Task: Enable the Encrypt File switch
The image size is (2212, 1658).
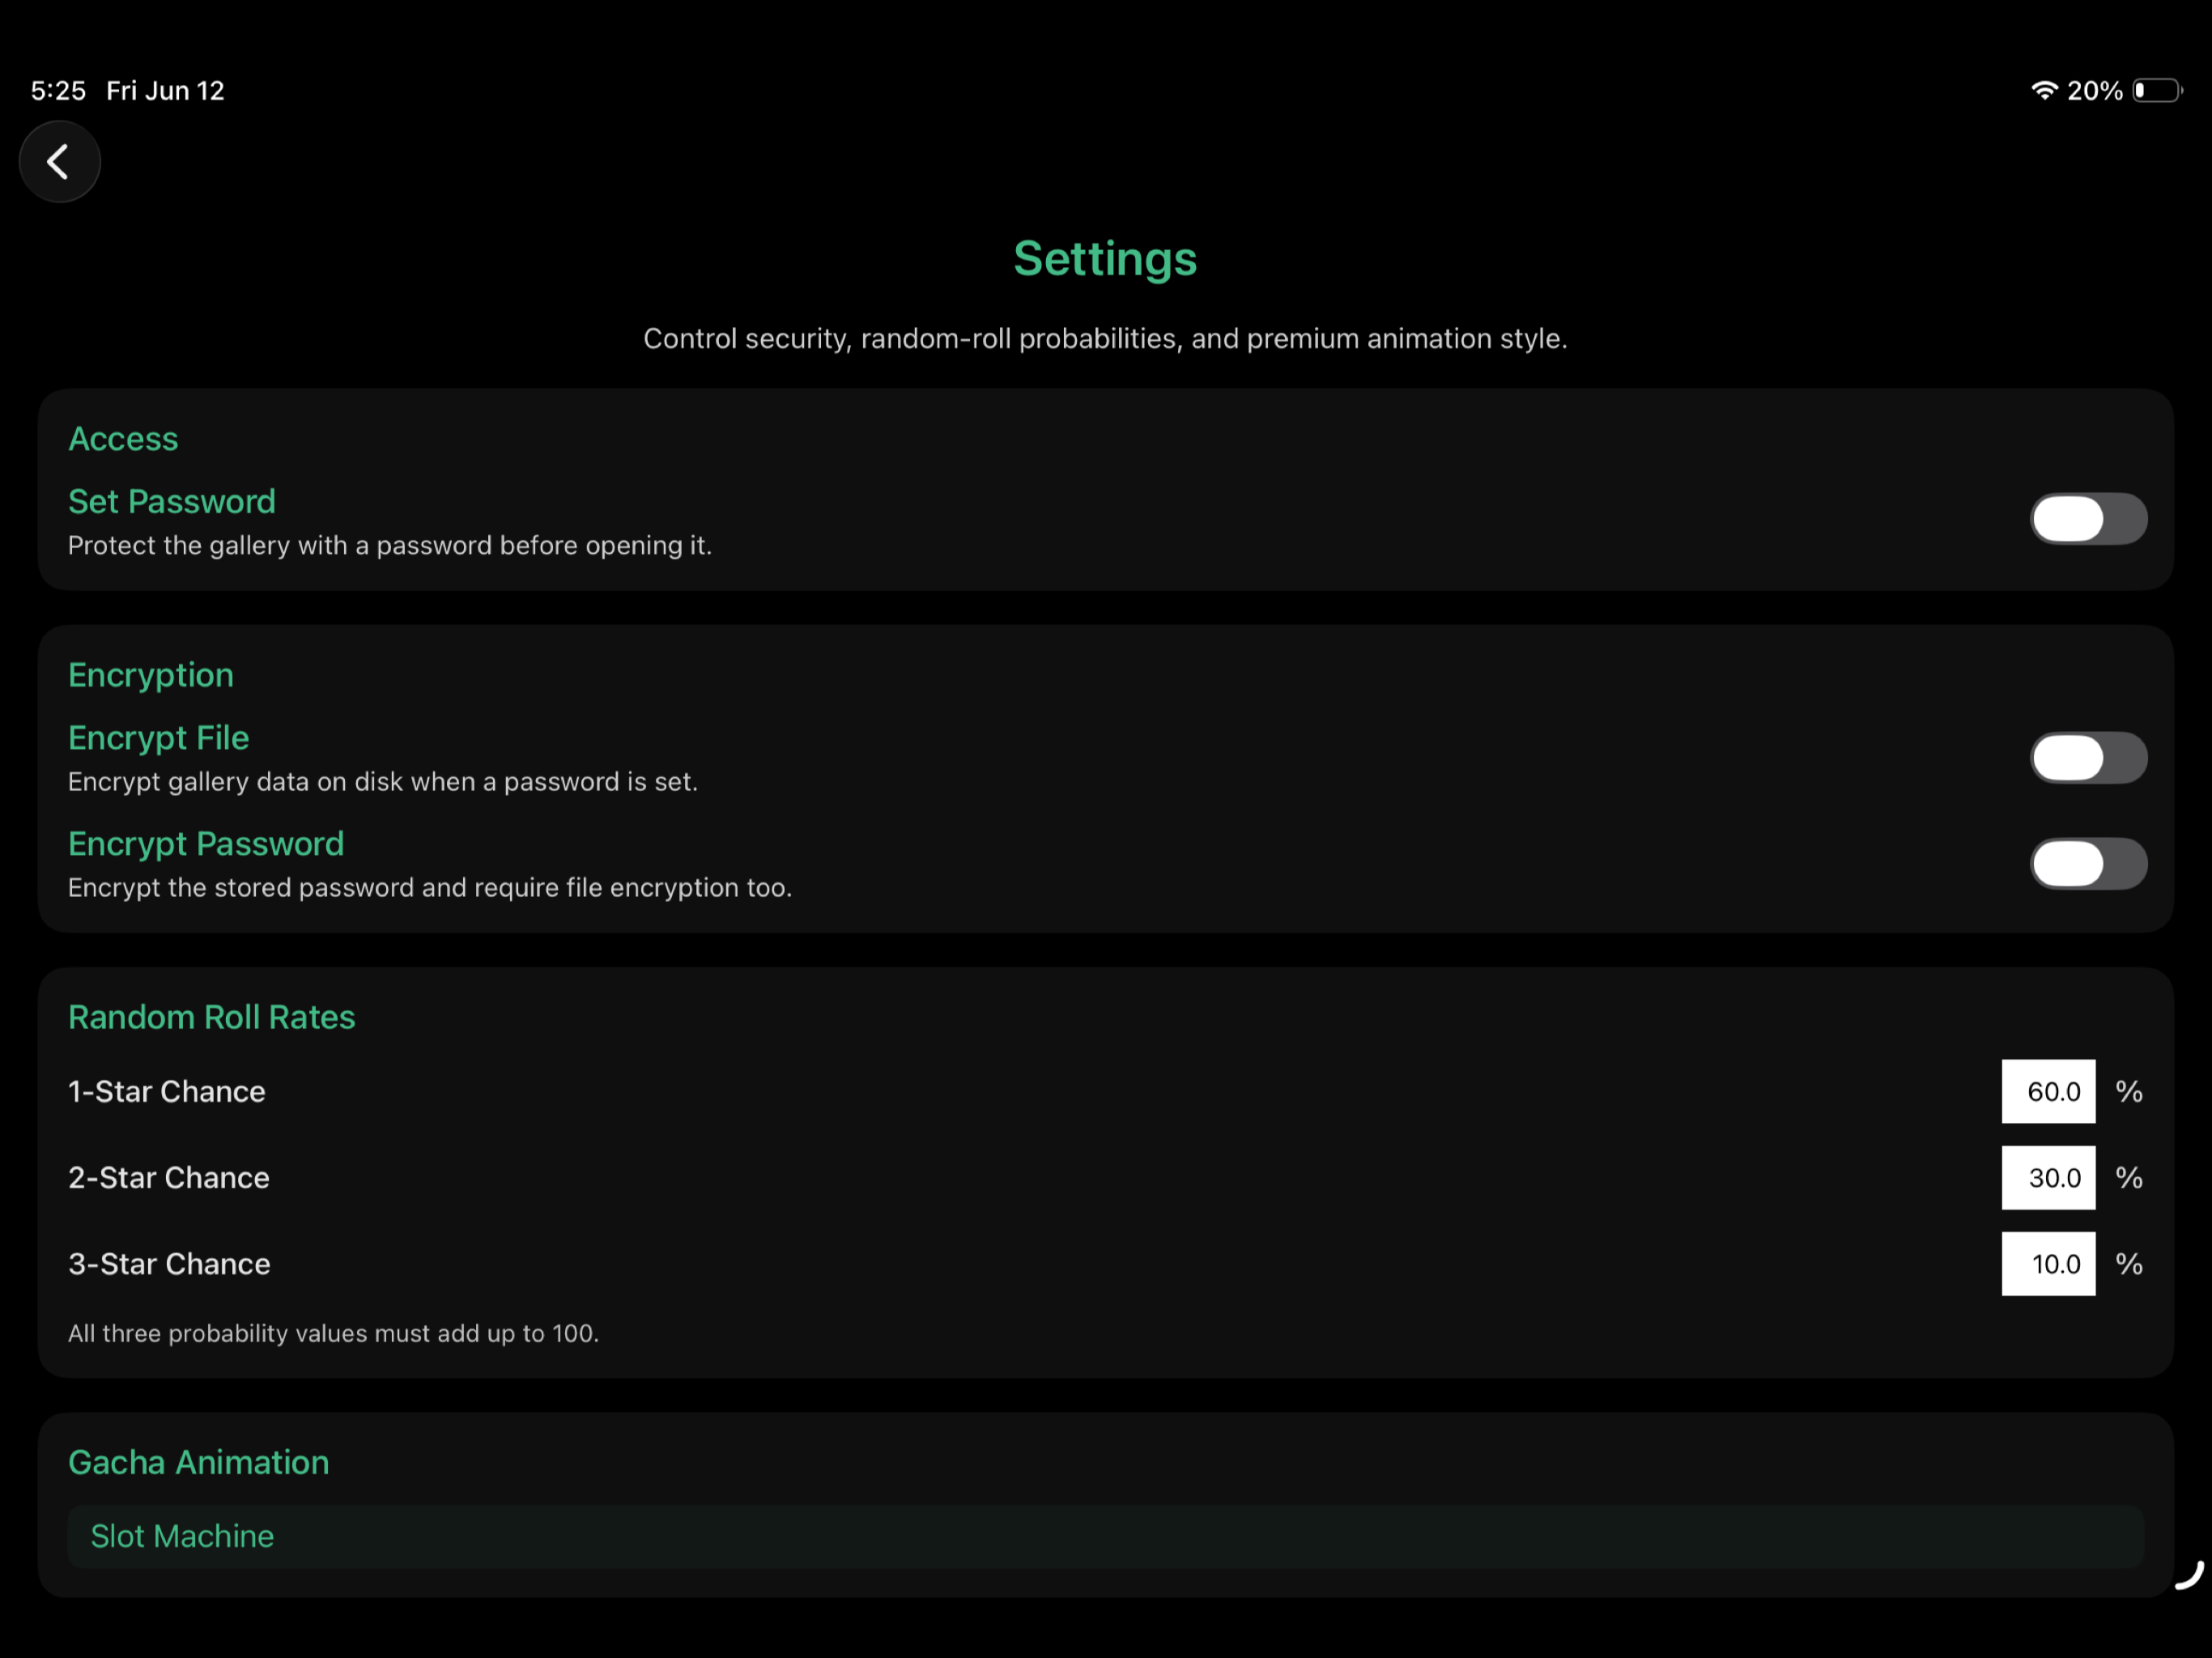Action: tap(2088, 757)
